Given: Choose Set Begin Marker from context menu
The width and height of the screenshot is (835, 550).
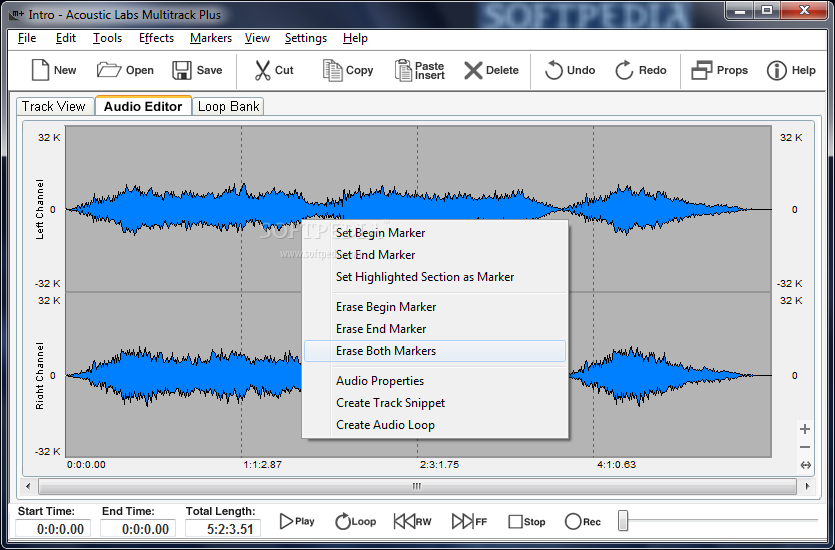Looking at the screenshot, I should click(435, 233).
